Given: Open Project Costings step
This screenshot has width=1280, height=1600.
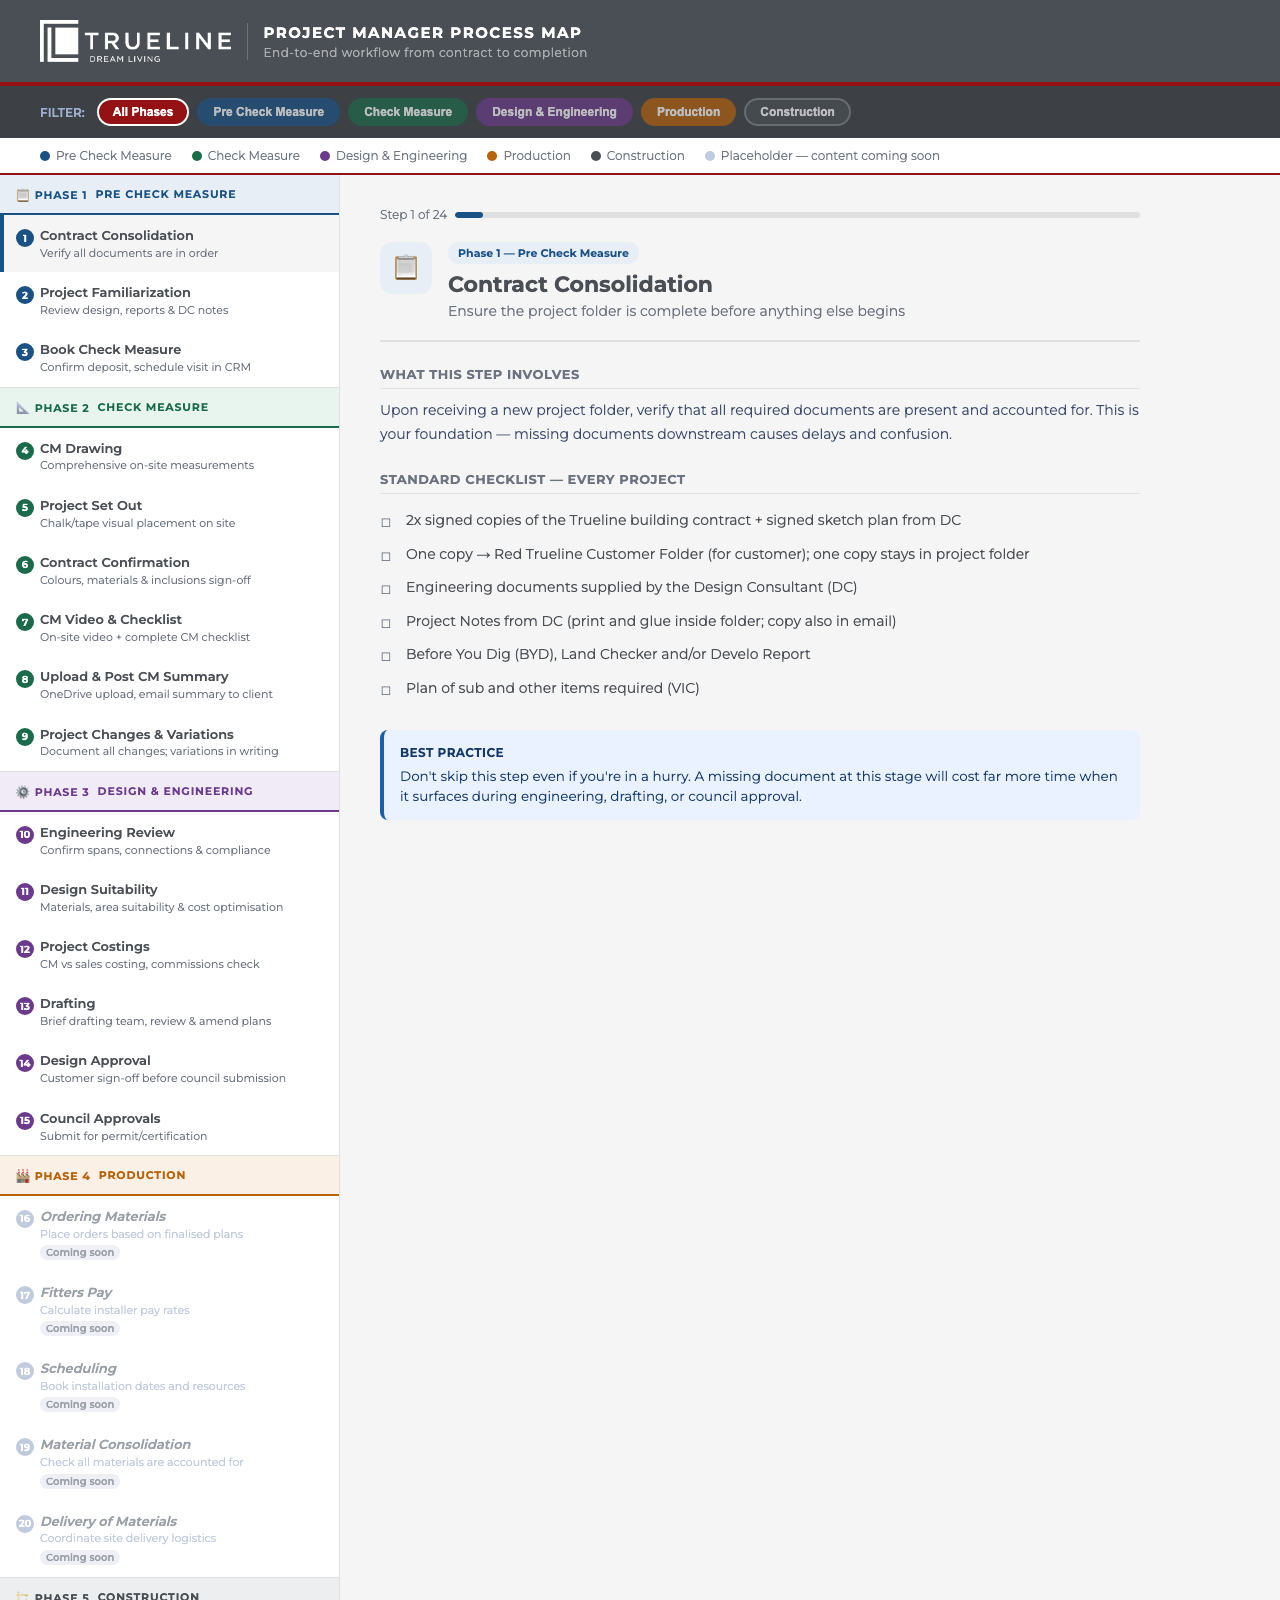Looking at the screenshot, I should click(169, 955).
